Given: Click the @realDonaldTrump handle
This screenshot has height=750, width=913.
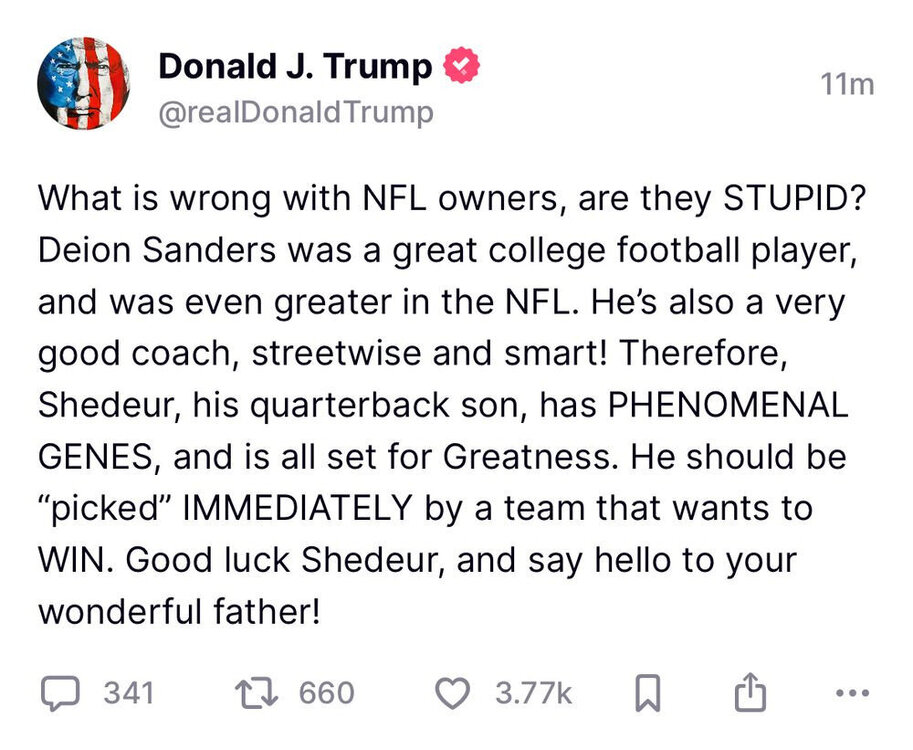Looking at the screenshot, I should point(296,112).
